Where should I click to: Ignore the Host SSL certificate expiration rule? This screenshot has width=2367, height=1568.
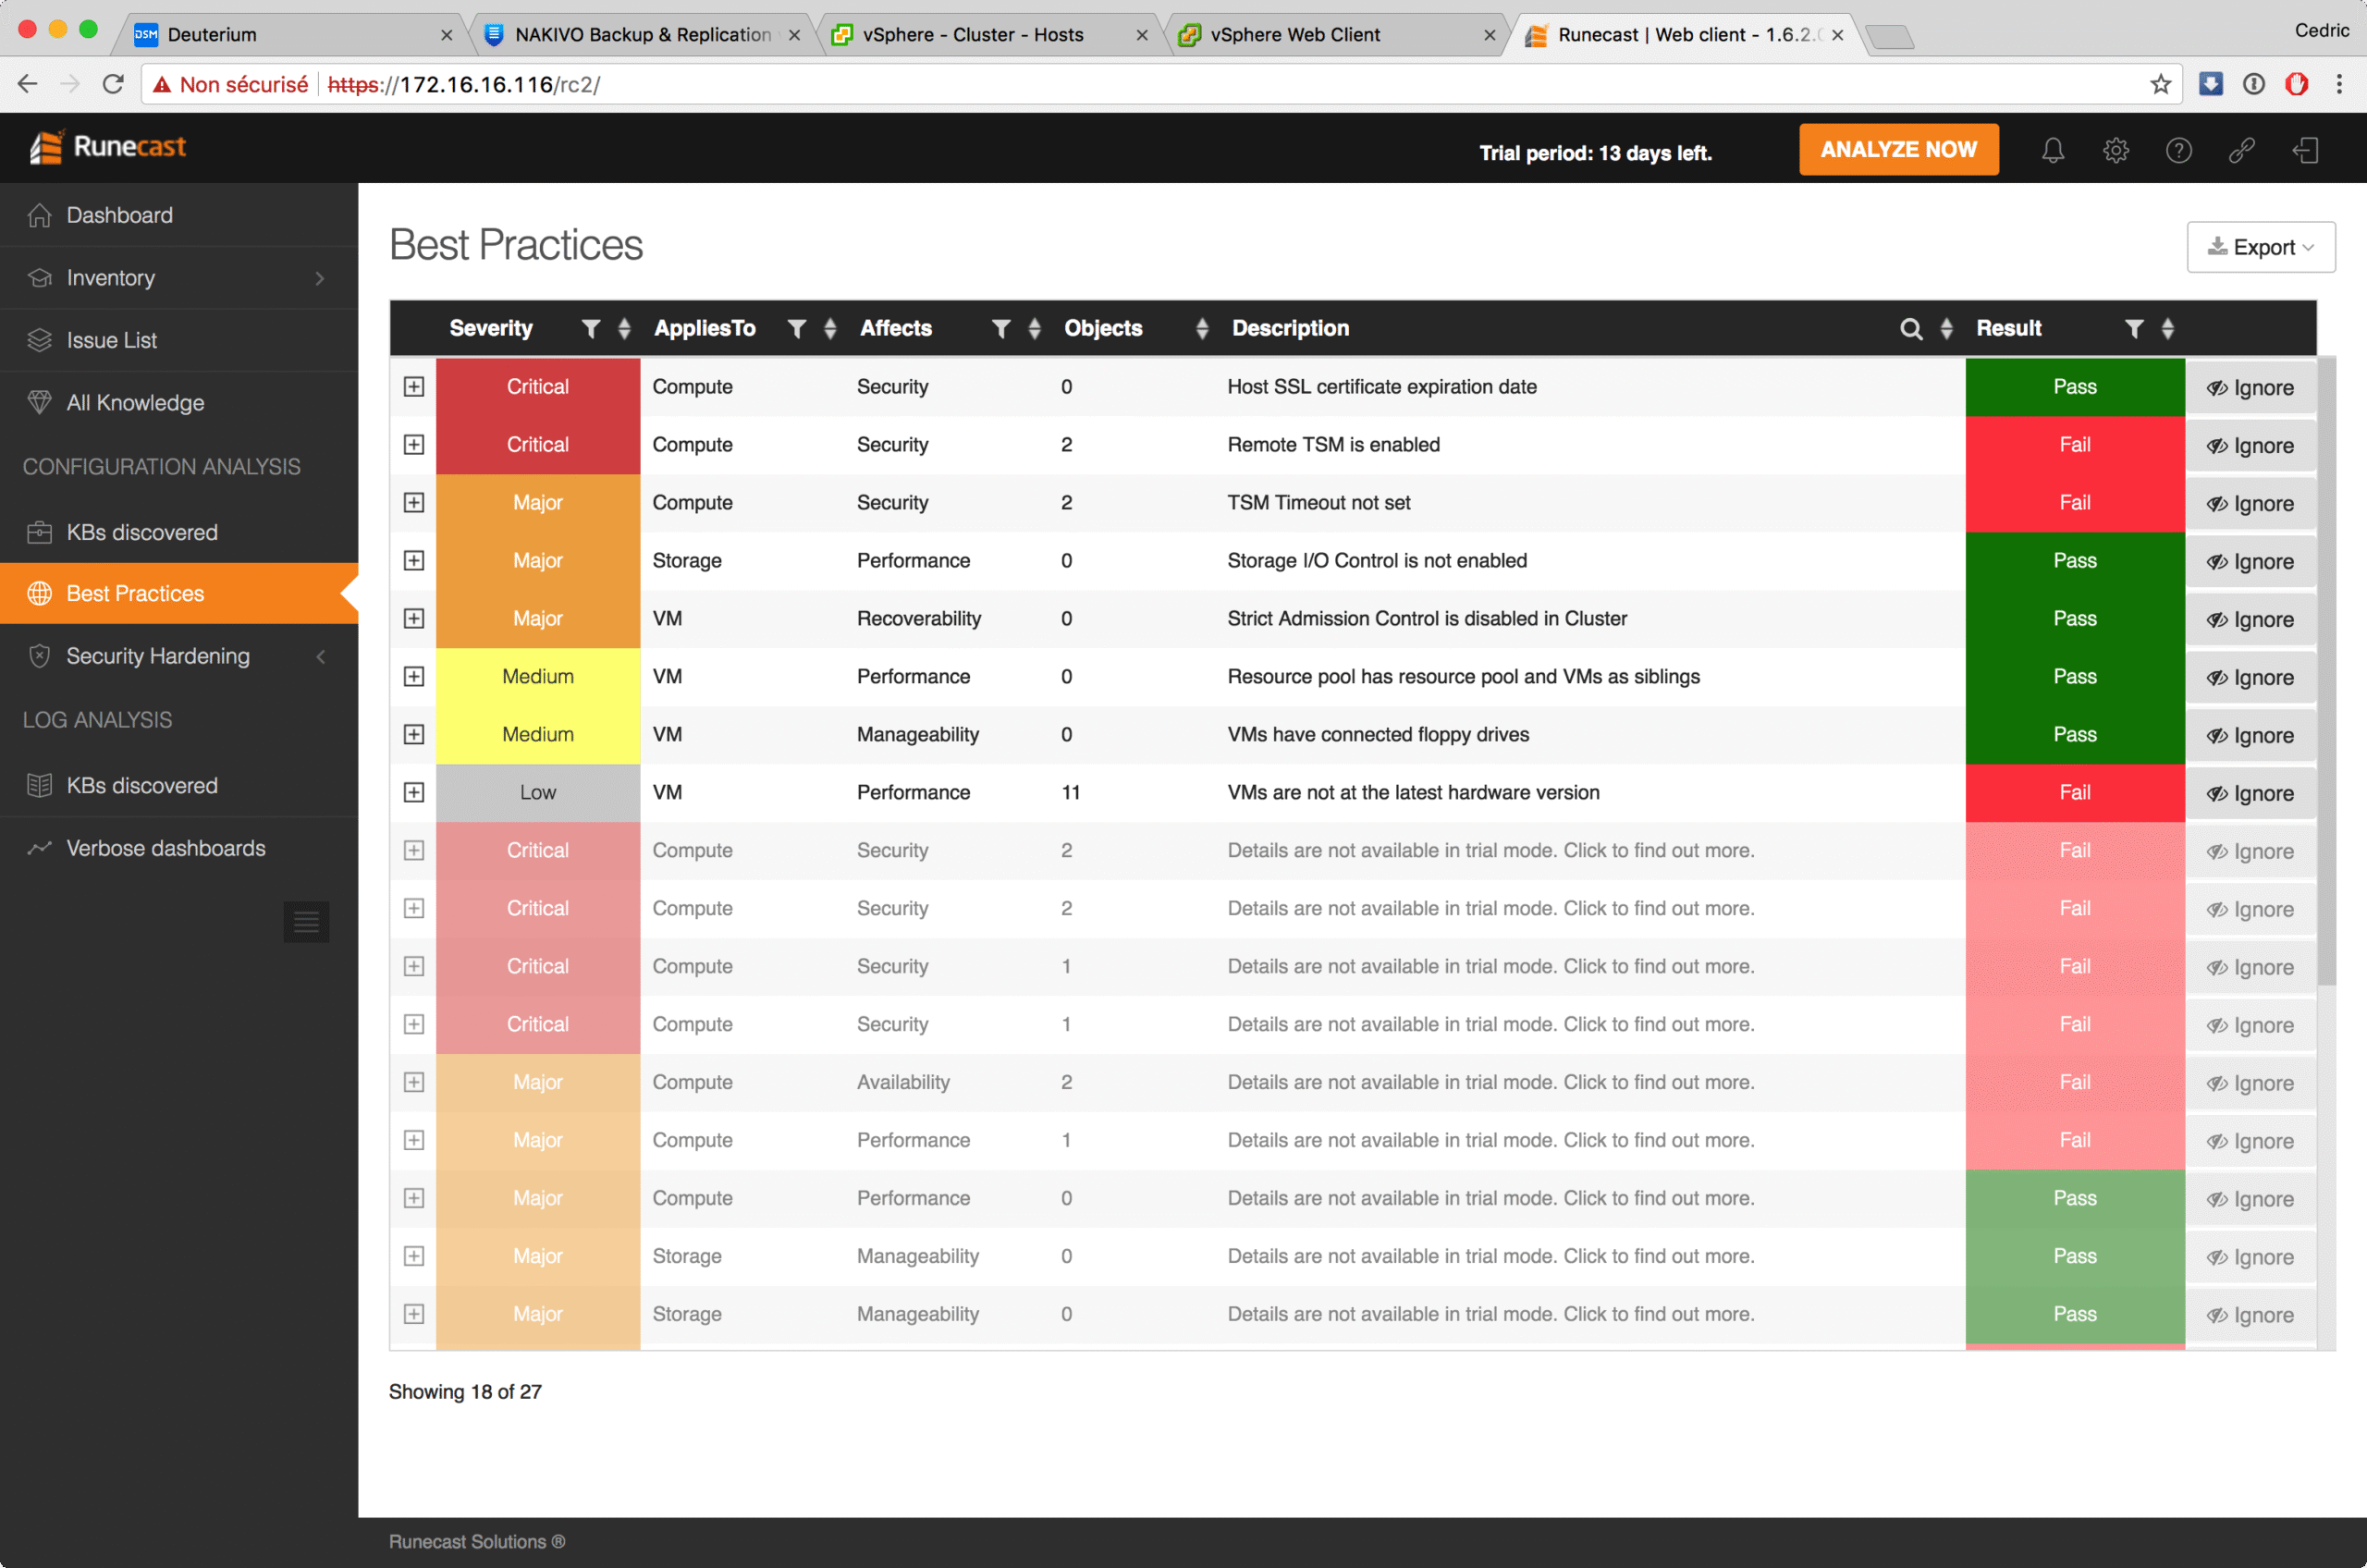2250,388
